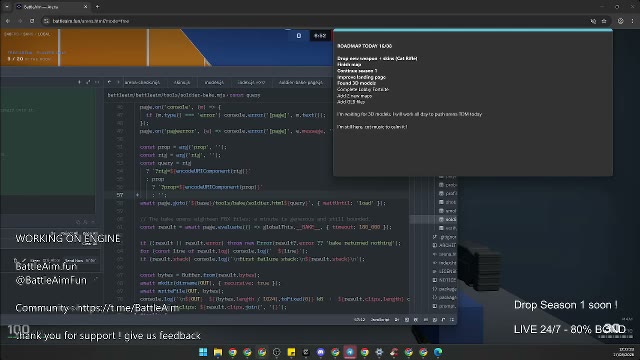The height and width of the screenshot is (360, 640).
Task: Go back in the browser
Action: click(x=8, y=21)
